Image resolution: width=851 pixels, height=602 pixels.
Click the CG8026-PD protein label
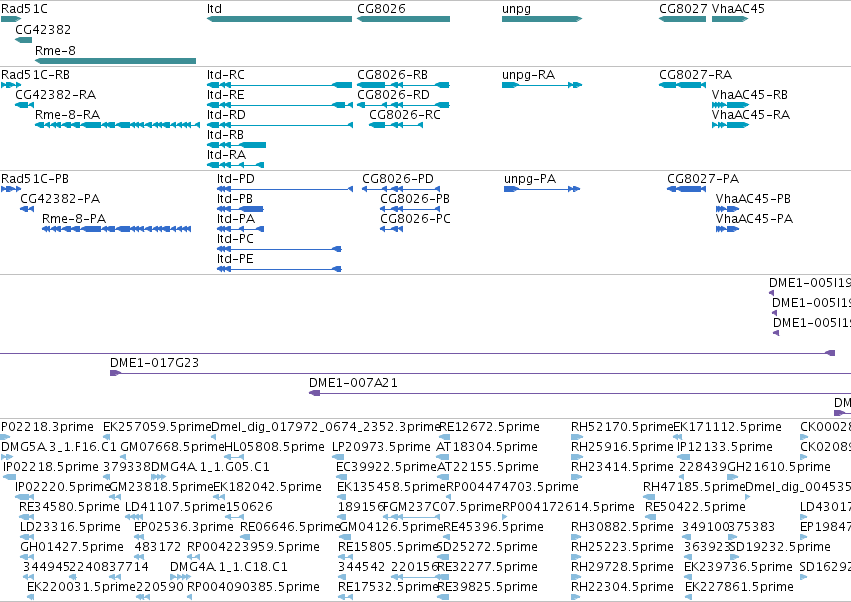tap(398, 179)
